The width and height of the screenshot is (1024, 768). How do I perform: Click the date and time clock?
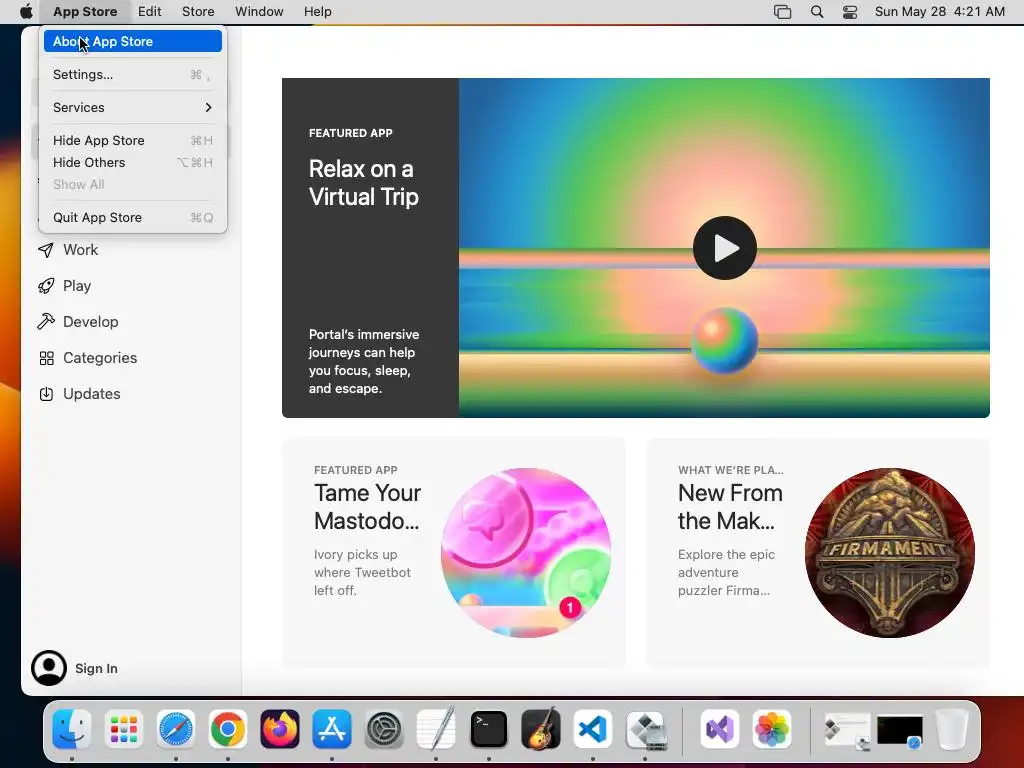(x=940, y=12)
